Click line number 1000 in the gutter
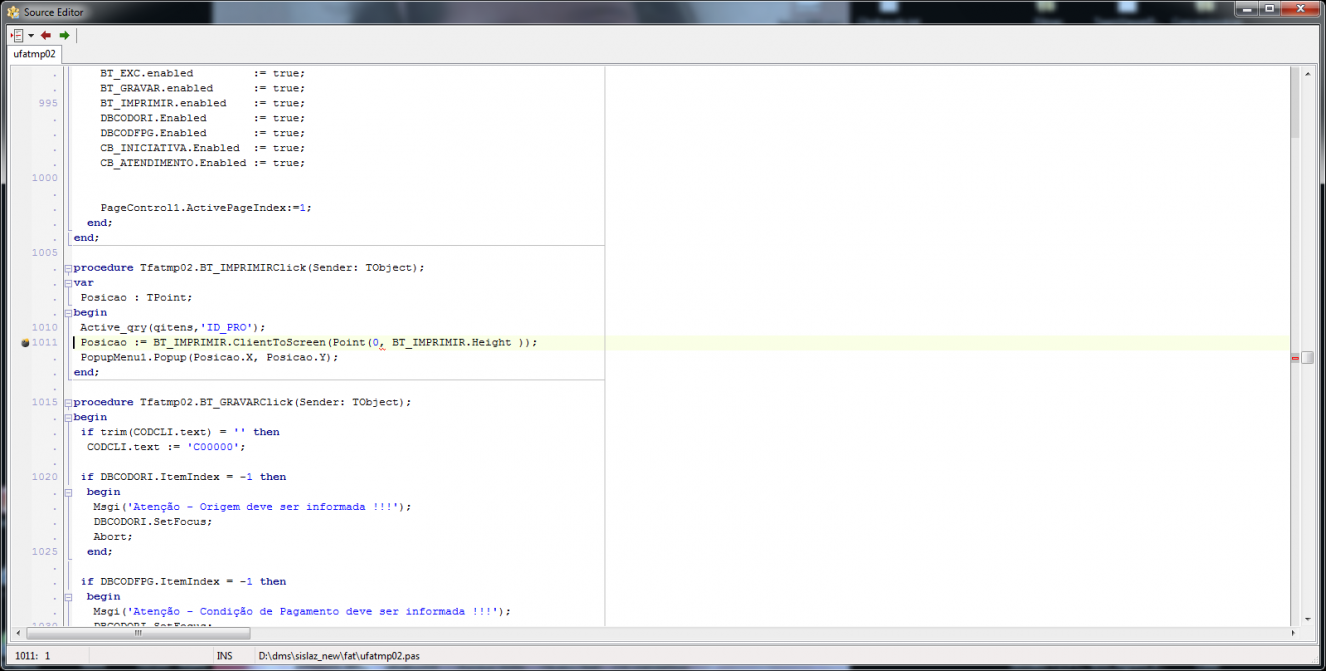Viewport: 1326px width, 671px height. [46, 178]
